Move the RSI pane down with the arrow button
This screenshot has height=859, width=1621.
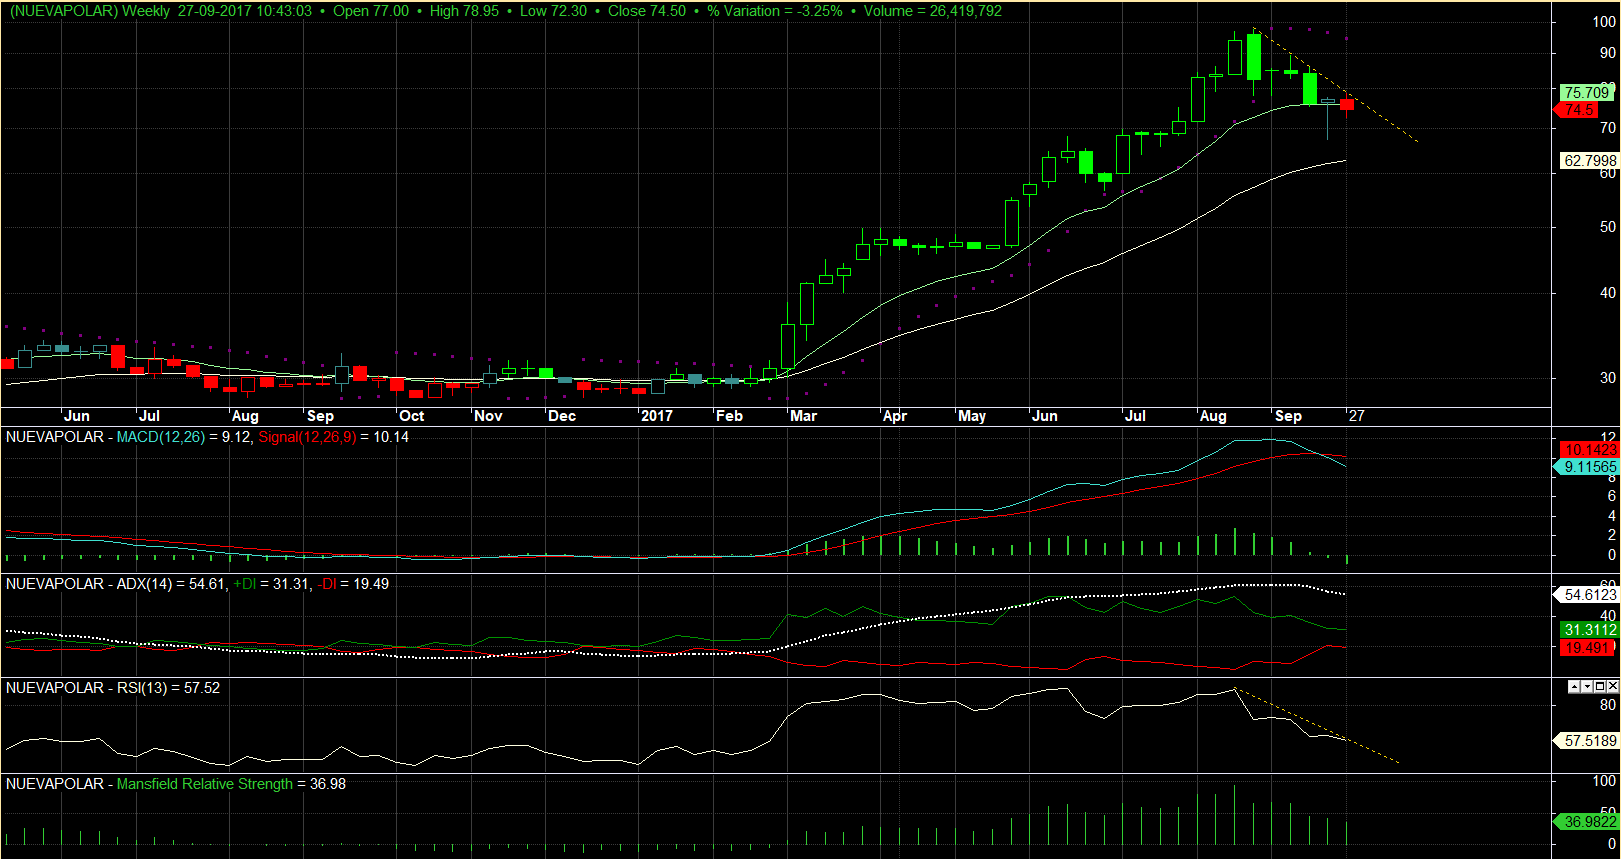point(1587,686)
